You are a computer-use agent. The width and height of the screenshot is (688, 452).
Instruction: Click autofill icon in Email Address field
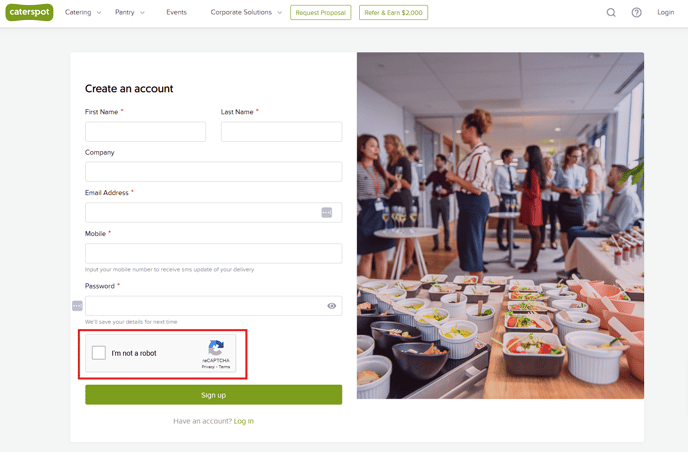point(327,212)
